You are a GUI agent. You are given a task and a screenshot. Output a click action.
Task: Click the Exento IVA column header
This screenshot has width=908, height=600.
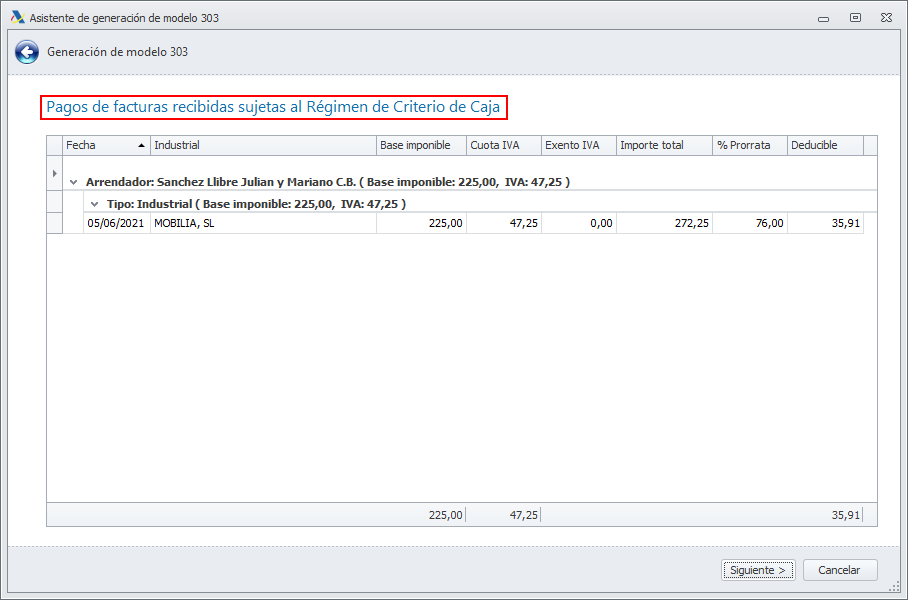[579, 145]
